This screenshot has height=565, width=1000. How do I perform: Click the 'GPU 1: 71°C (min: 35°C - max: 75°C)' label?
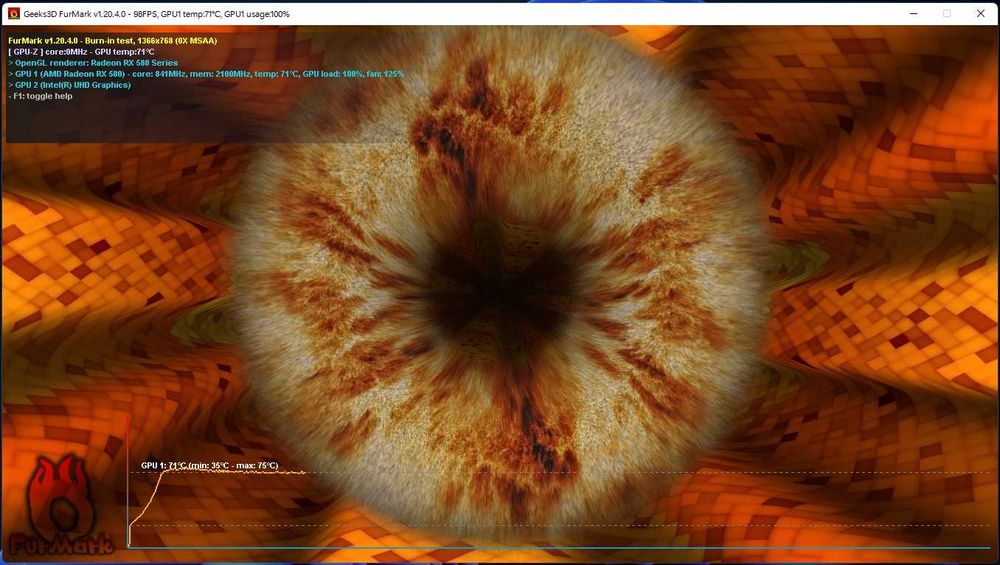[x=210, y=466]
